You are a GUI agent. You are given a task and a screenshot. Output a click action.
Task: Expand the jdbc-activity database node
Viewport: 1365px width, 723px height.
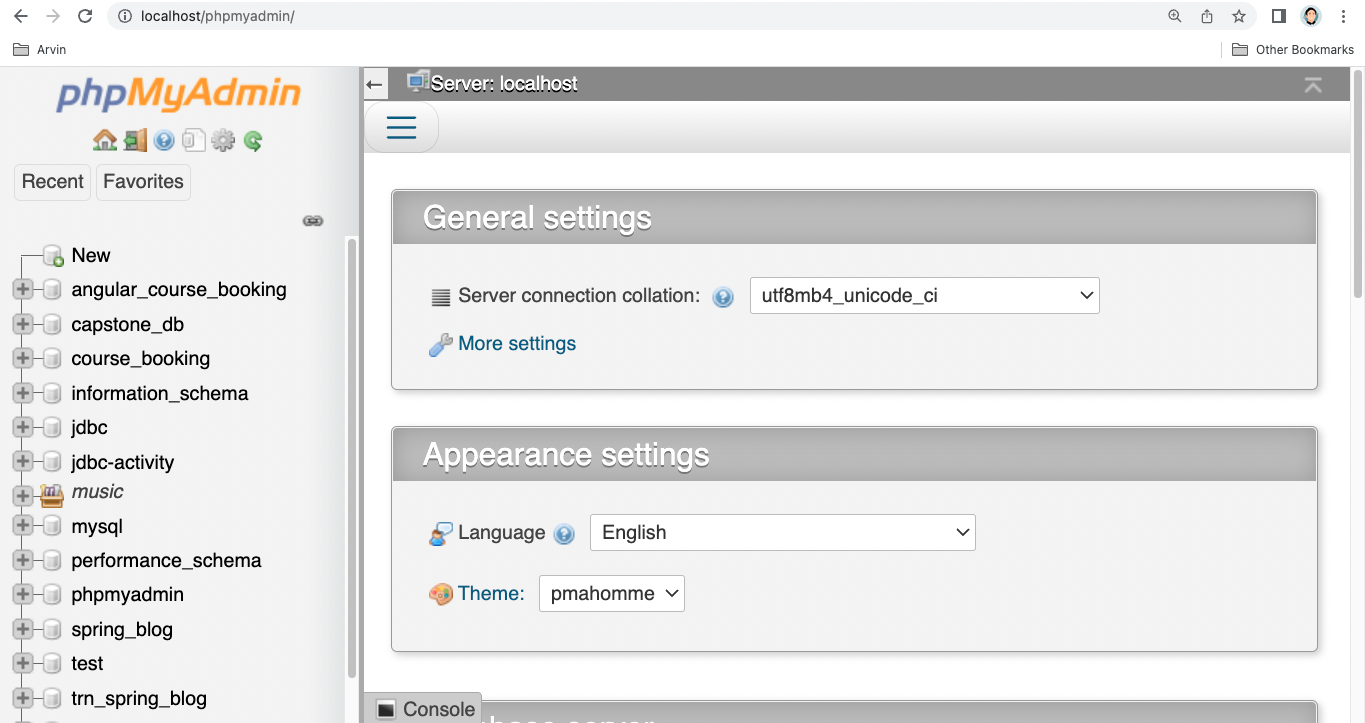22,462
